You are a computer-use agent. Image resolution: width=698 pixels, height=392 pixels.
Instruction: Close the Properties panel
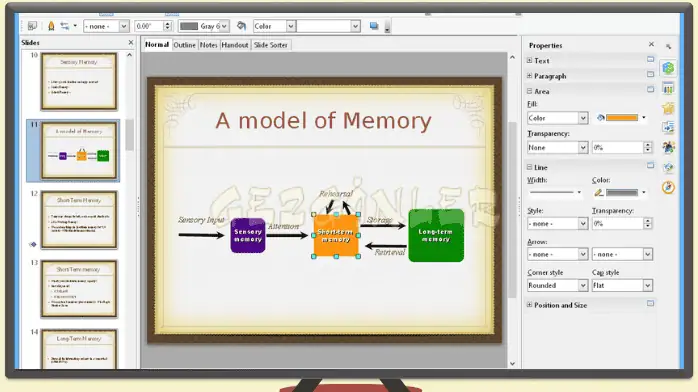point(651,44)
